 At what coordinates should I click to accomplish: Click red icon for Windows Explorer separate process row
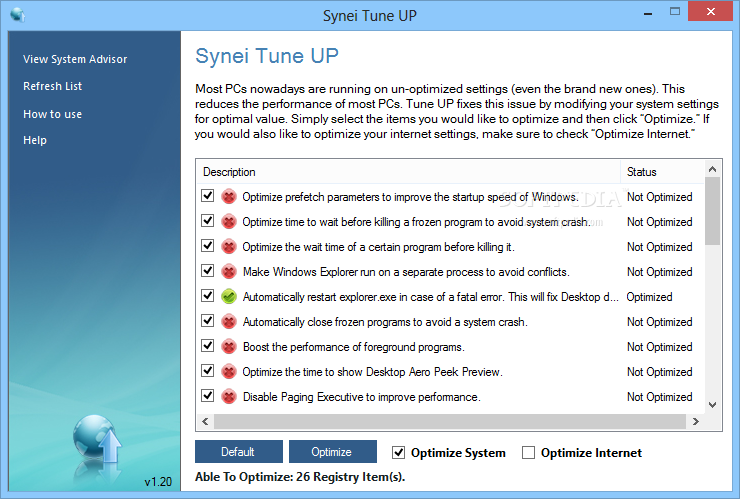pos(229,271)
